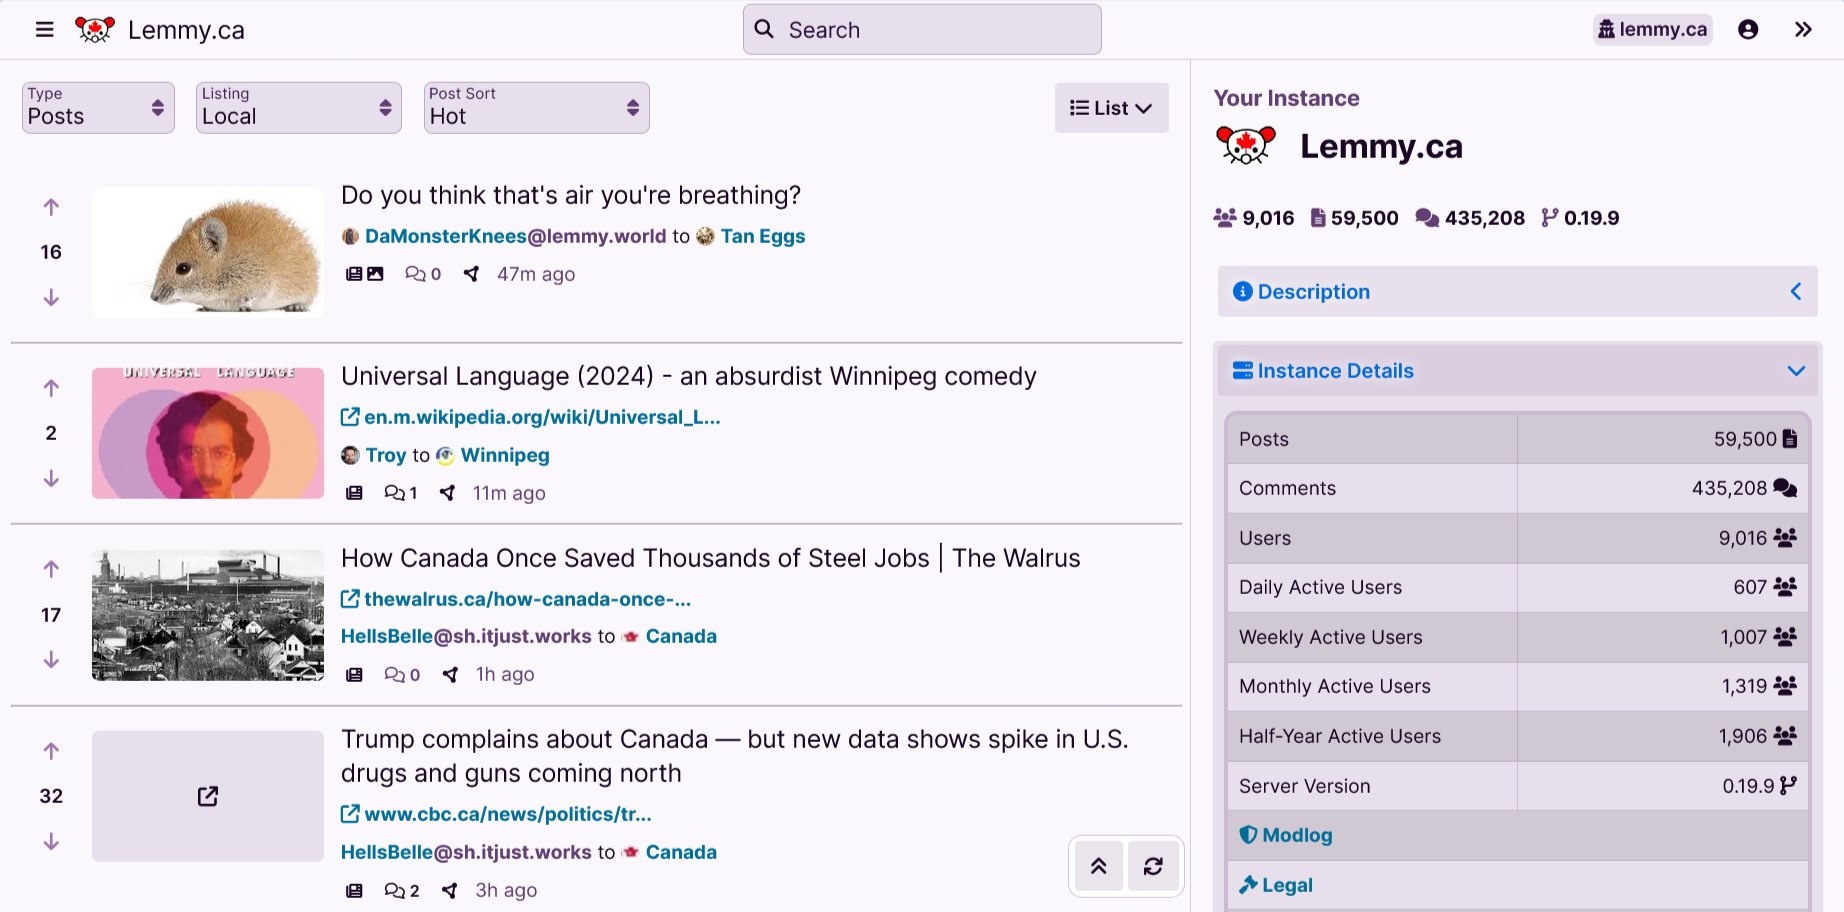Image resolution: width=1844 pixels, height=912 pixels.
Task: Refresh the feed with reload button
Action: [1153, 866]
